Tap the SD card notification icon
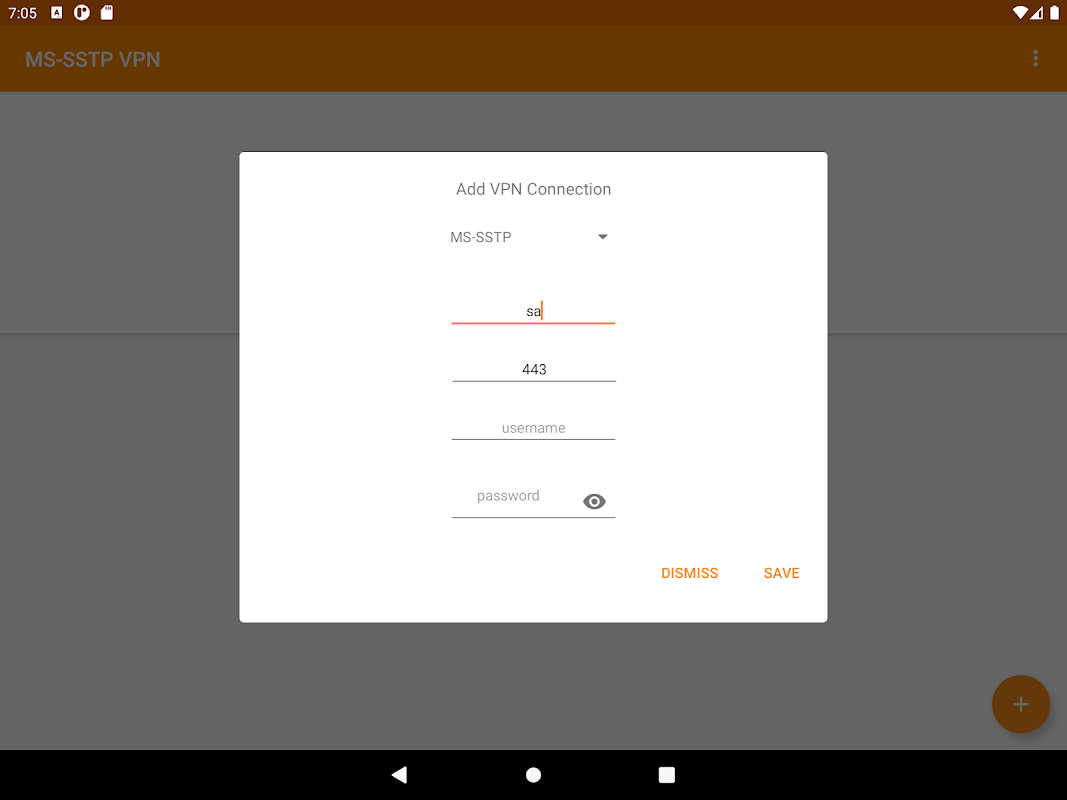 tap(107, 12)
